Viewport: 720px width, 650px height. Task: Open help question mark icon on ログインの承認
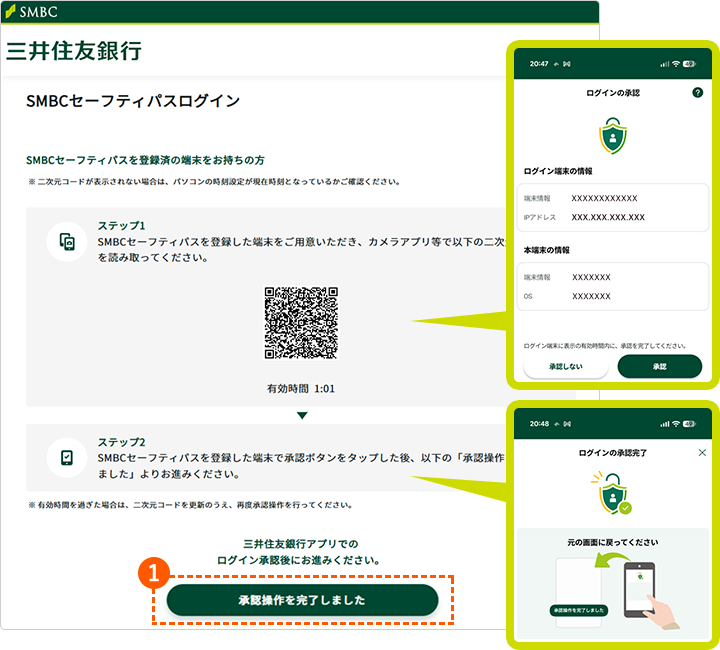697,93
